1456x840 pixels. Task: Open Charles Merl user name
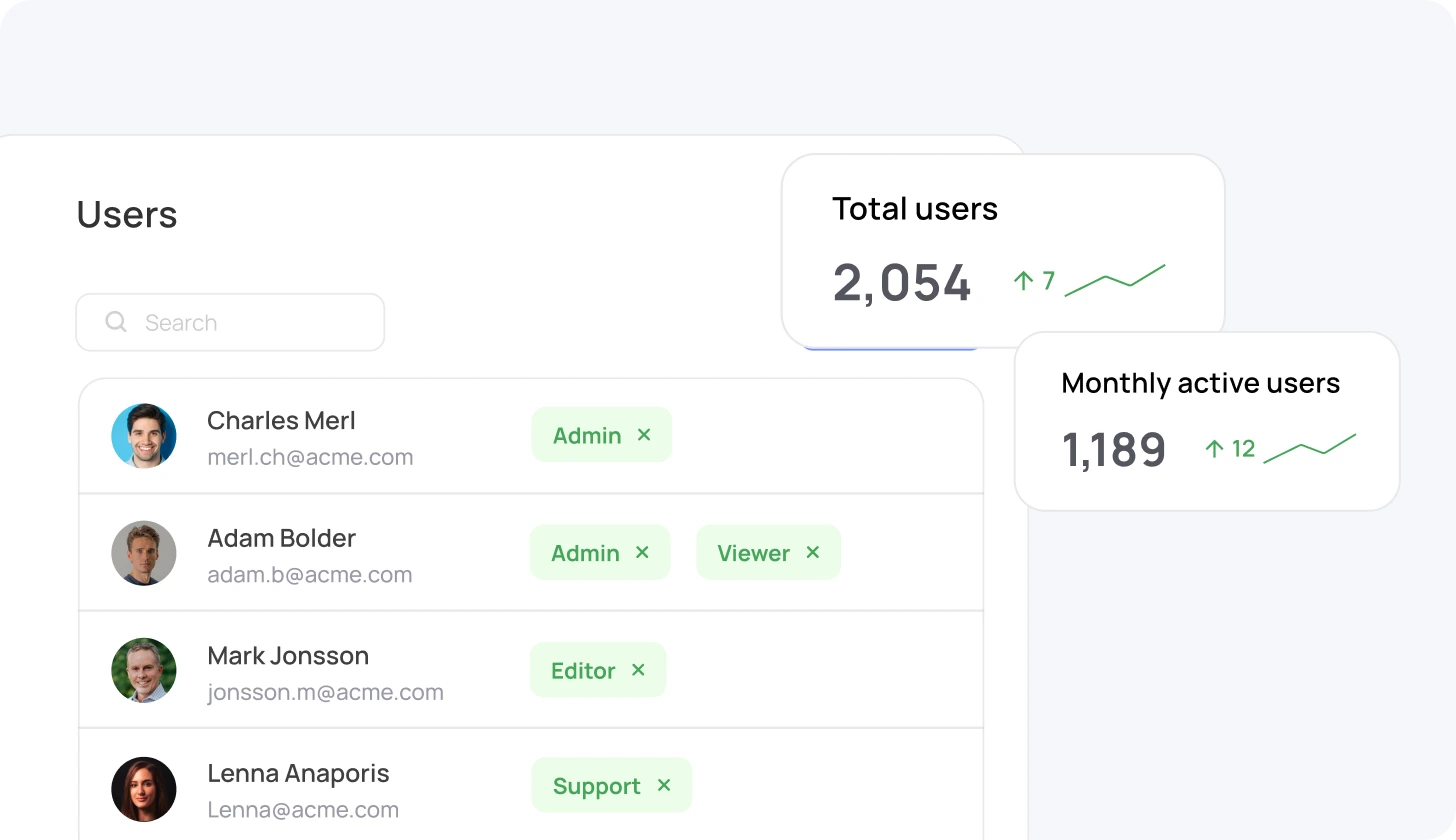point(281,421)
